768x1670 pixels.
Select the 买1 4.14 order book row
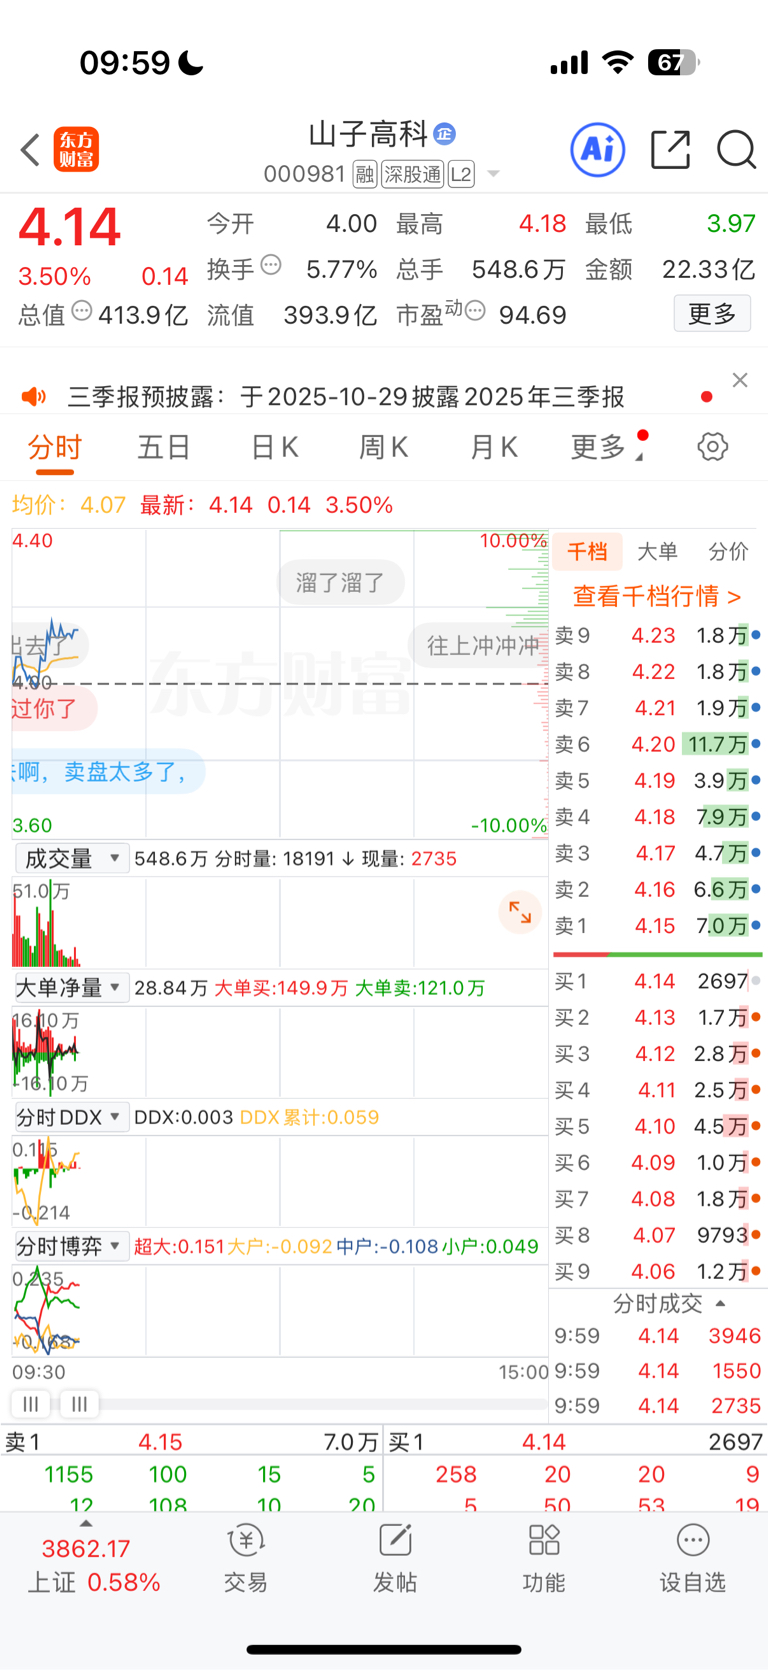coord(657,981)
